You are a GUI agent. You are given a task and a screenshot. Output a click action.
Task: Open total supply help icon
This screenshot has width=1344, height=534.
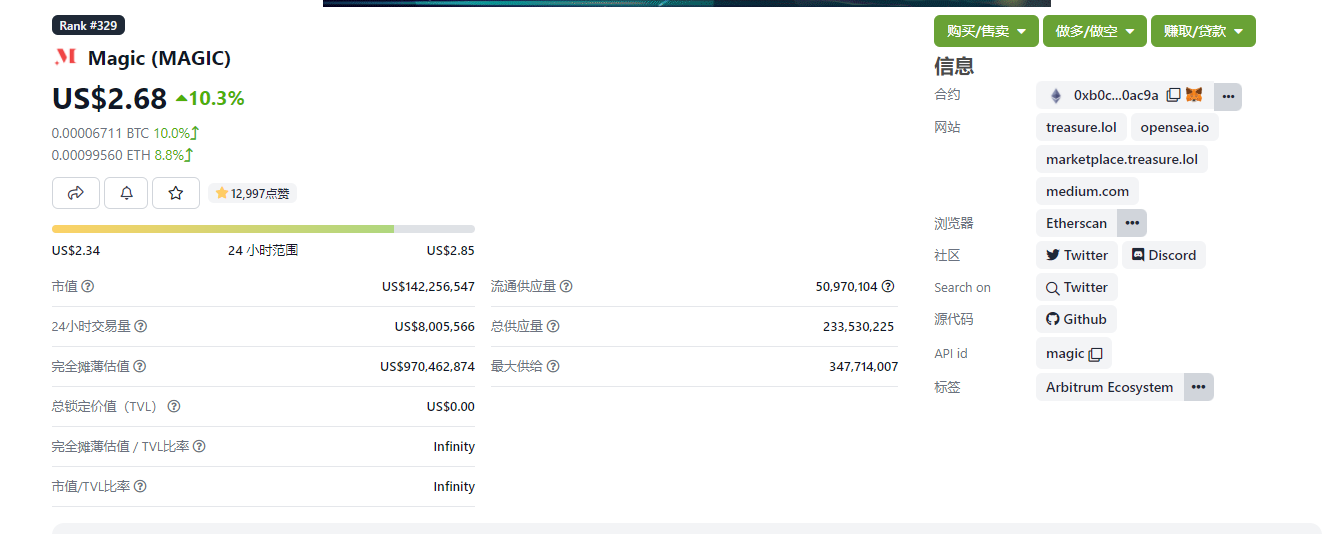pos(553,326)
